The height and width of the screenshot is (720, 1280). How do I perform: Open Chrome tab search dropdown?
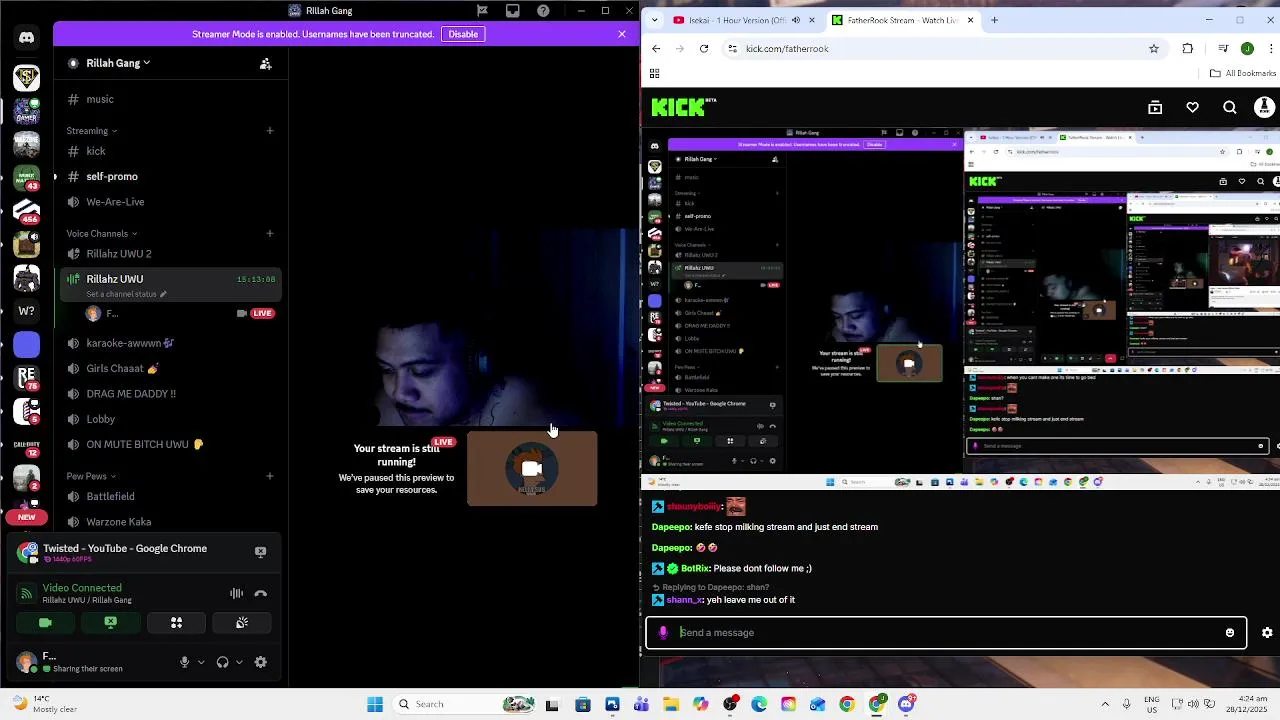[656, 20]
